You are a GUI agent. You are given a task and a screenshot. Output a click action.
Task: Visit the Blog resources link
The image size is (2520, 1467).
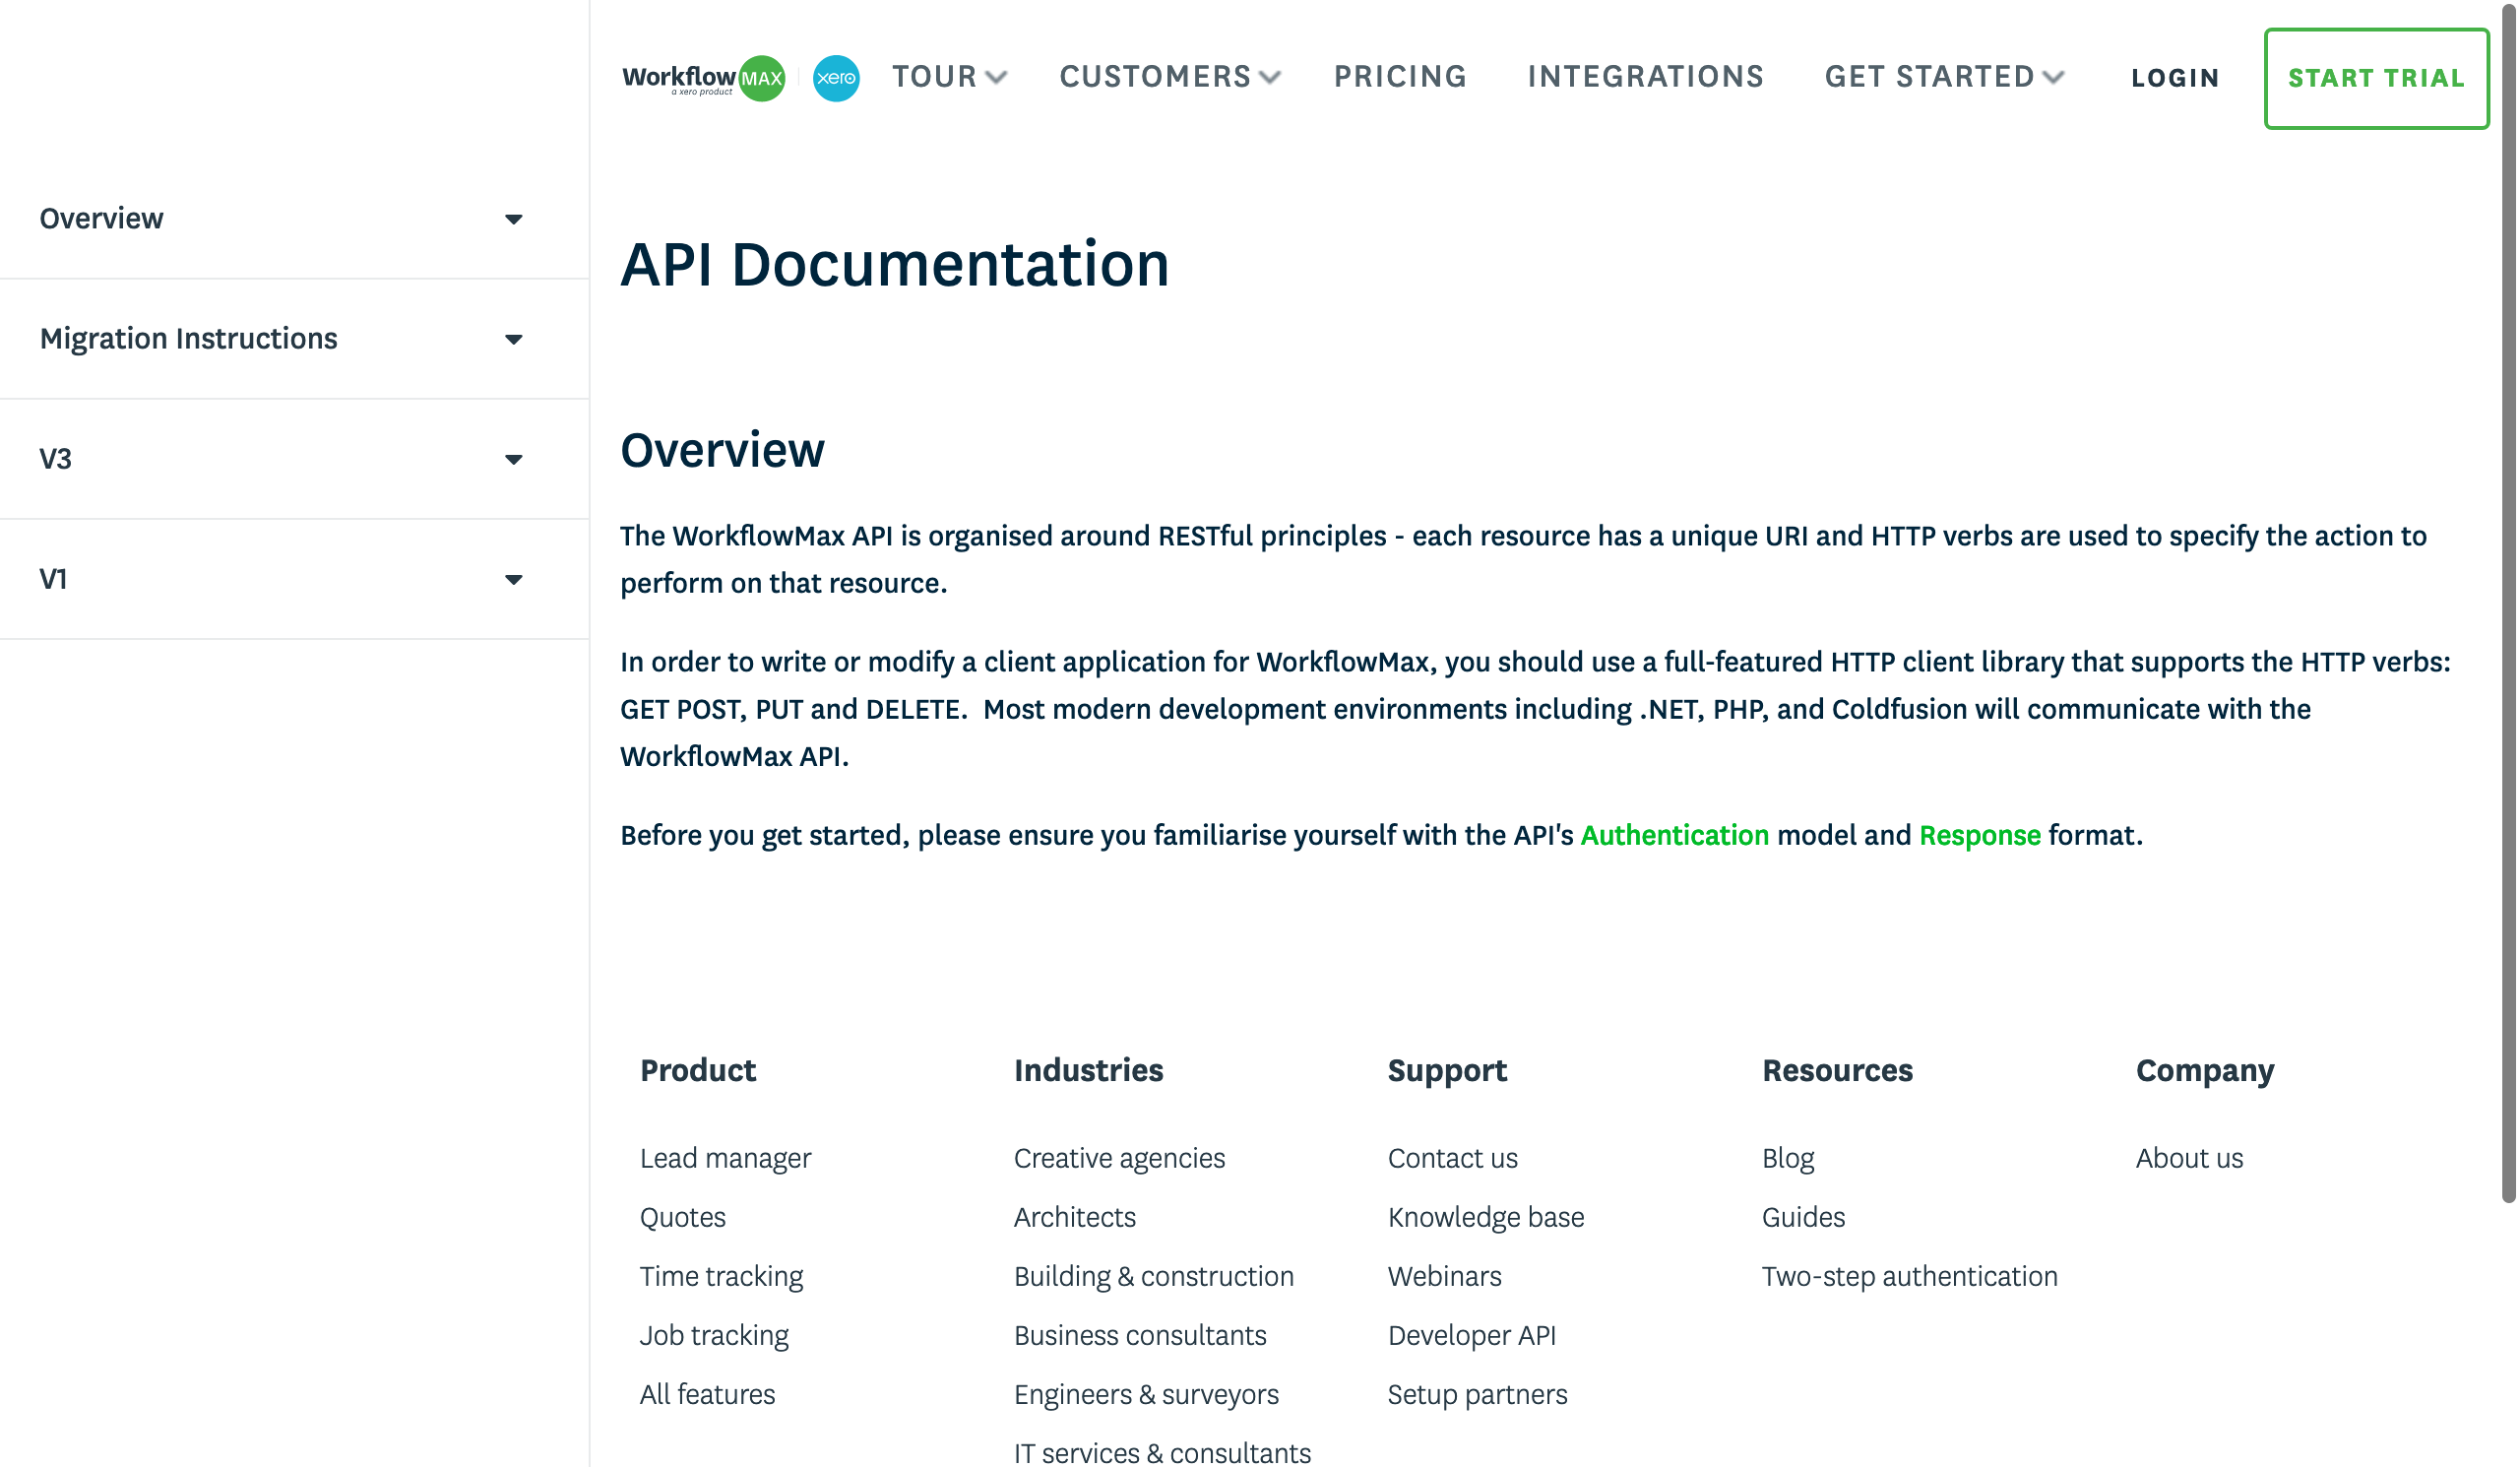coord(1787,1158)
